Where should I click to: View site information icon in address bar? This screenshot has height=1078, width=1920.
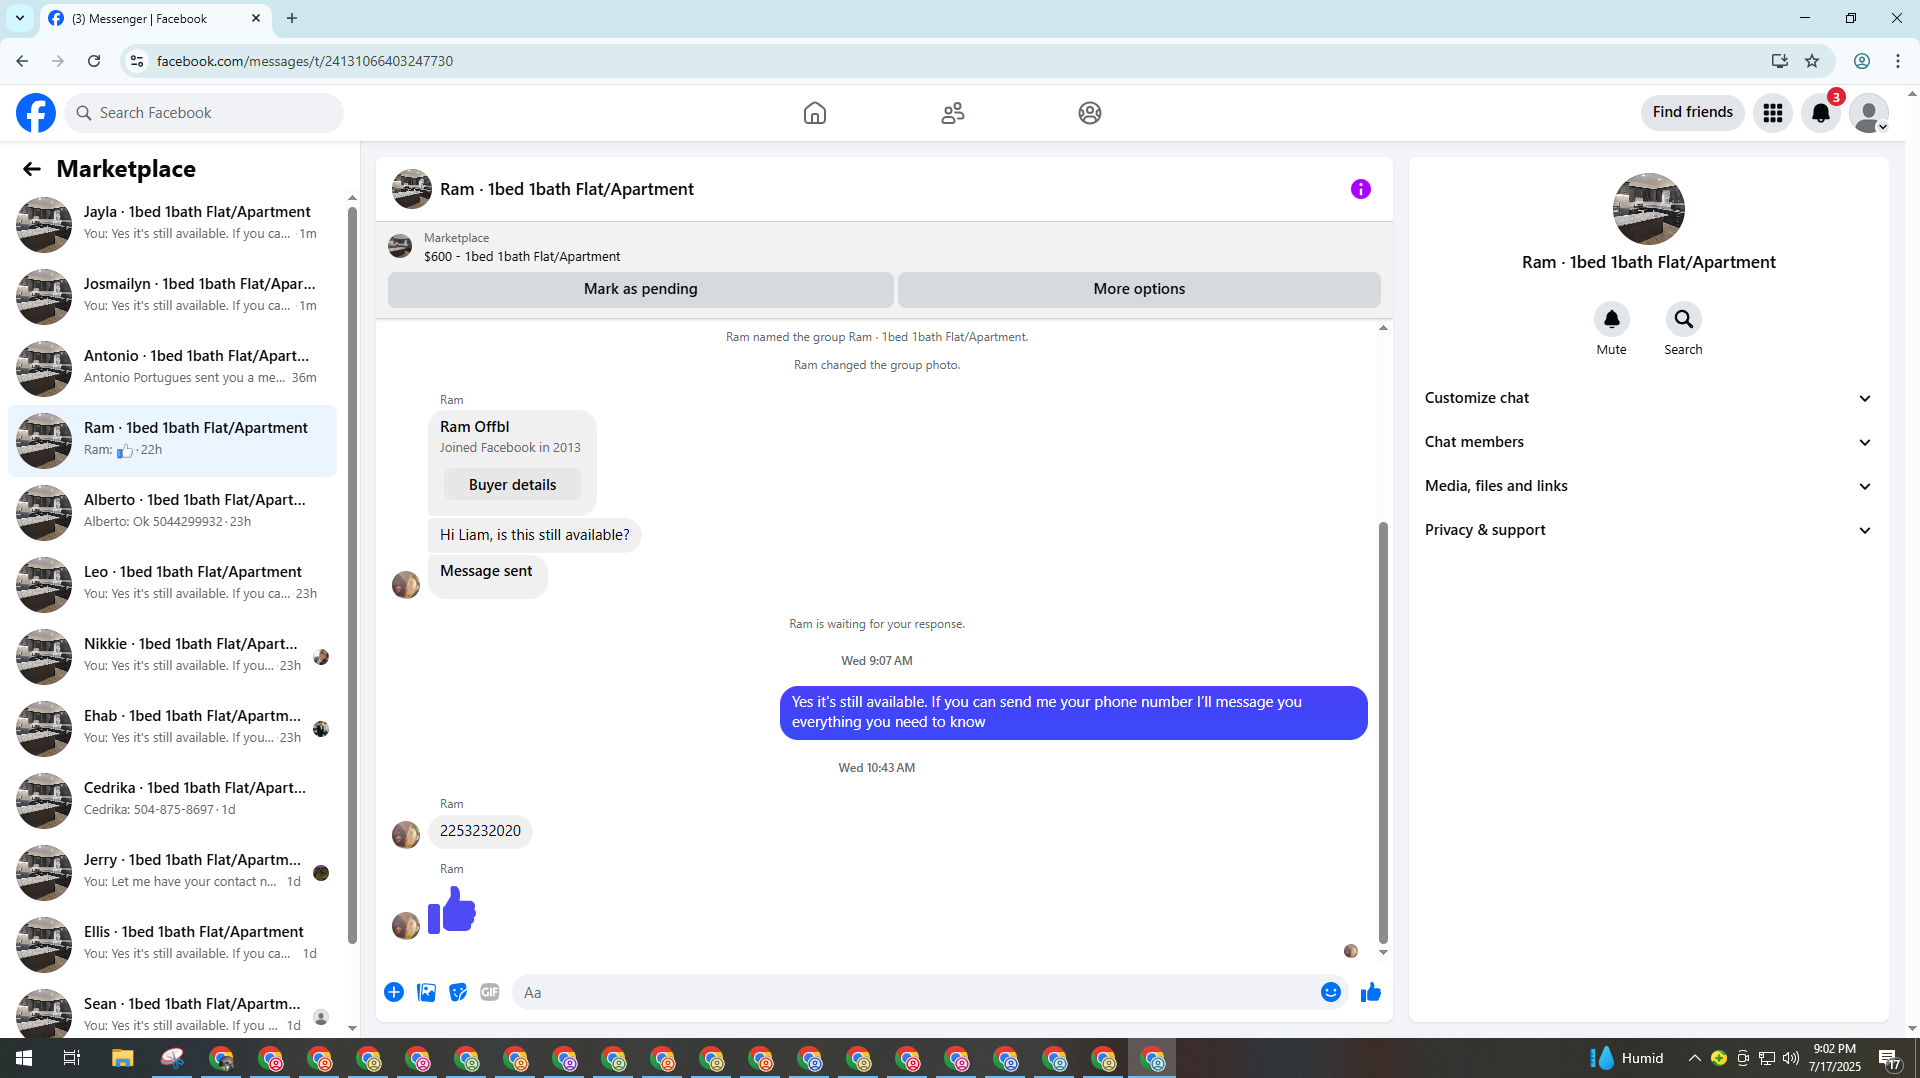pos(137,61)
